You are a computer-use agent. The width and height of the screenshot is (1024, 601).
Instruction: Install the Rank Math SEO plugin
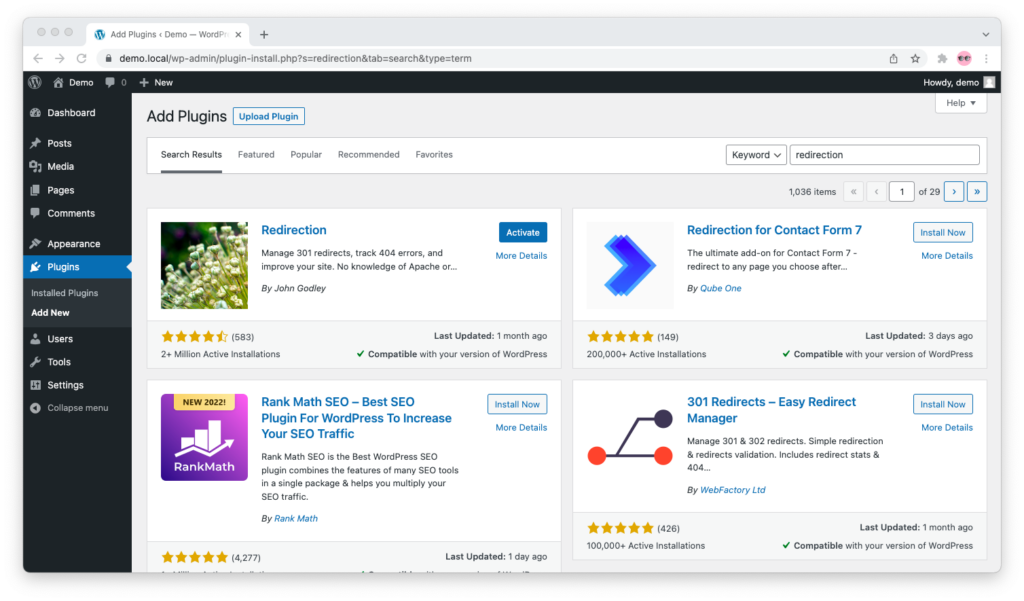pyautogui.click(x=517, y=404)
